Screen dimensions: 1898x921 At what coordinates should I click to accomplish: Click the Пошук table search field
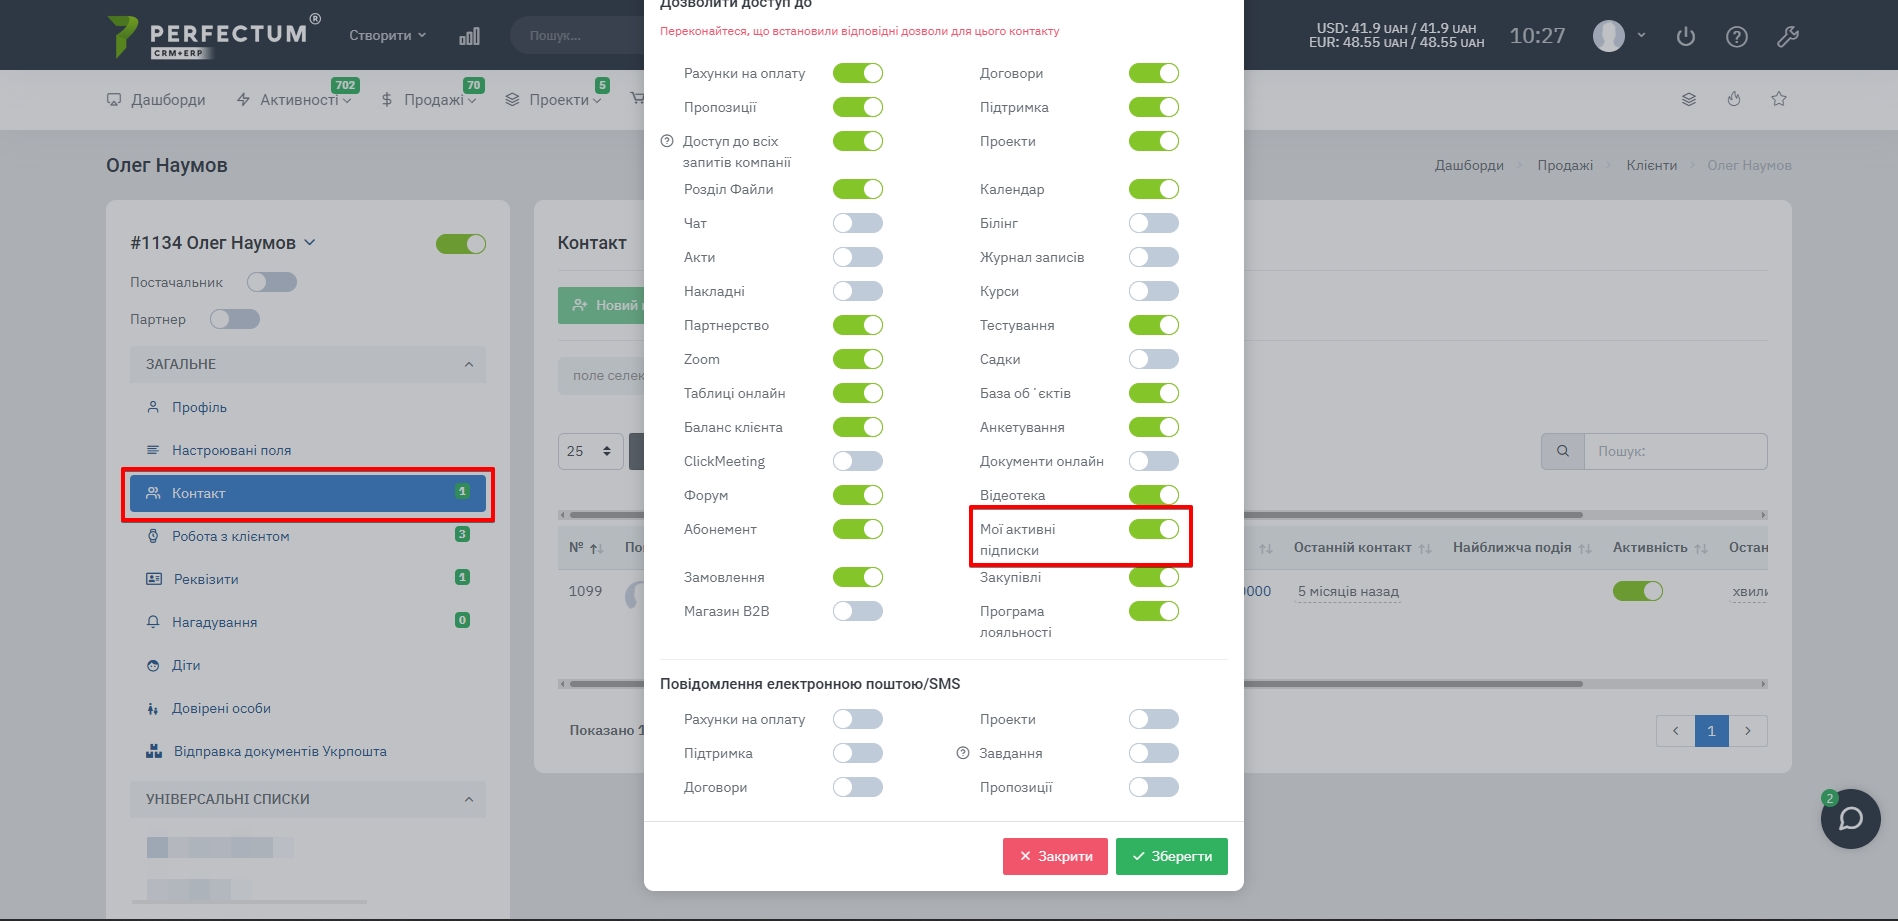(x=1675, y=451)
